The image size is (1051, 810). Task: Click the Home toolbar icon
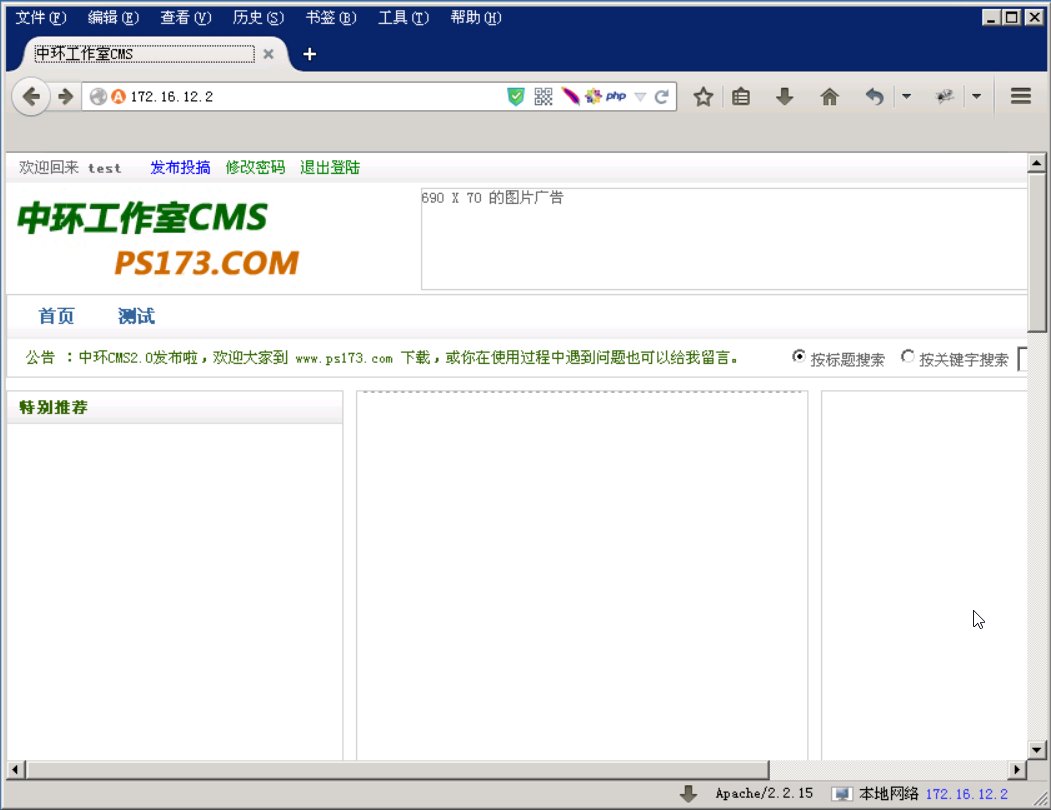(830, 96)
